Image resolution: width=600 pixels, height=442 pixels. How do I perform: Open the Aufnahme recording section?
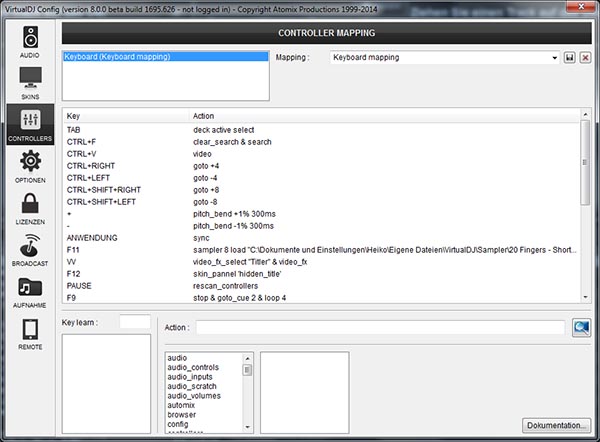pyautogui.click(x=30, y=292)
